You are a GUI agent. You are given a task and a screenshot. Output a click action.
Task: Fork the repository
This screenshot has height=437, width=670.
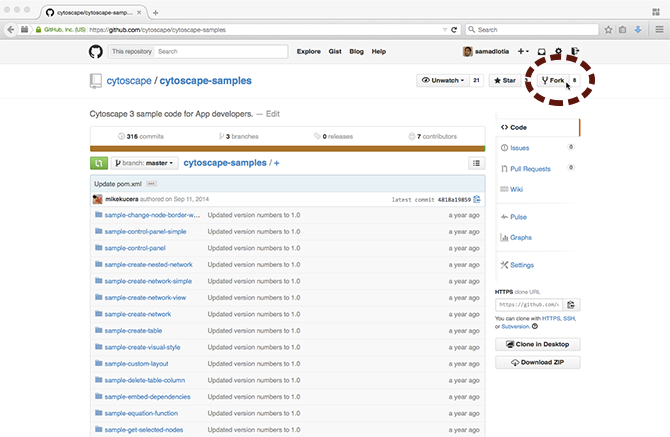coord(553,80)
